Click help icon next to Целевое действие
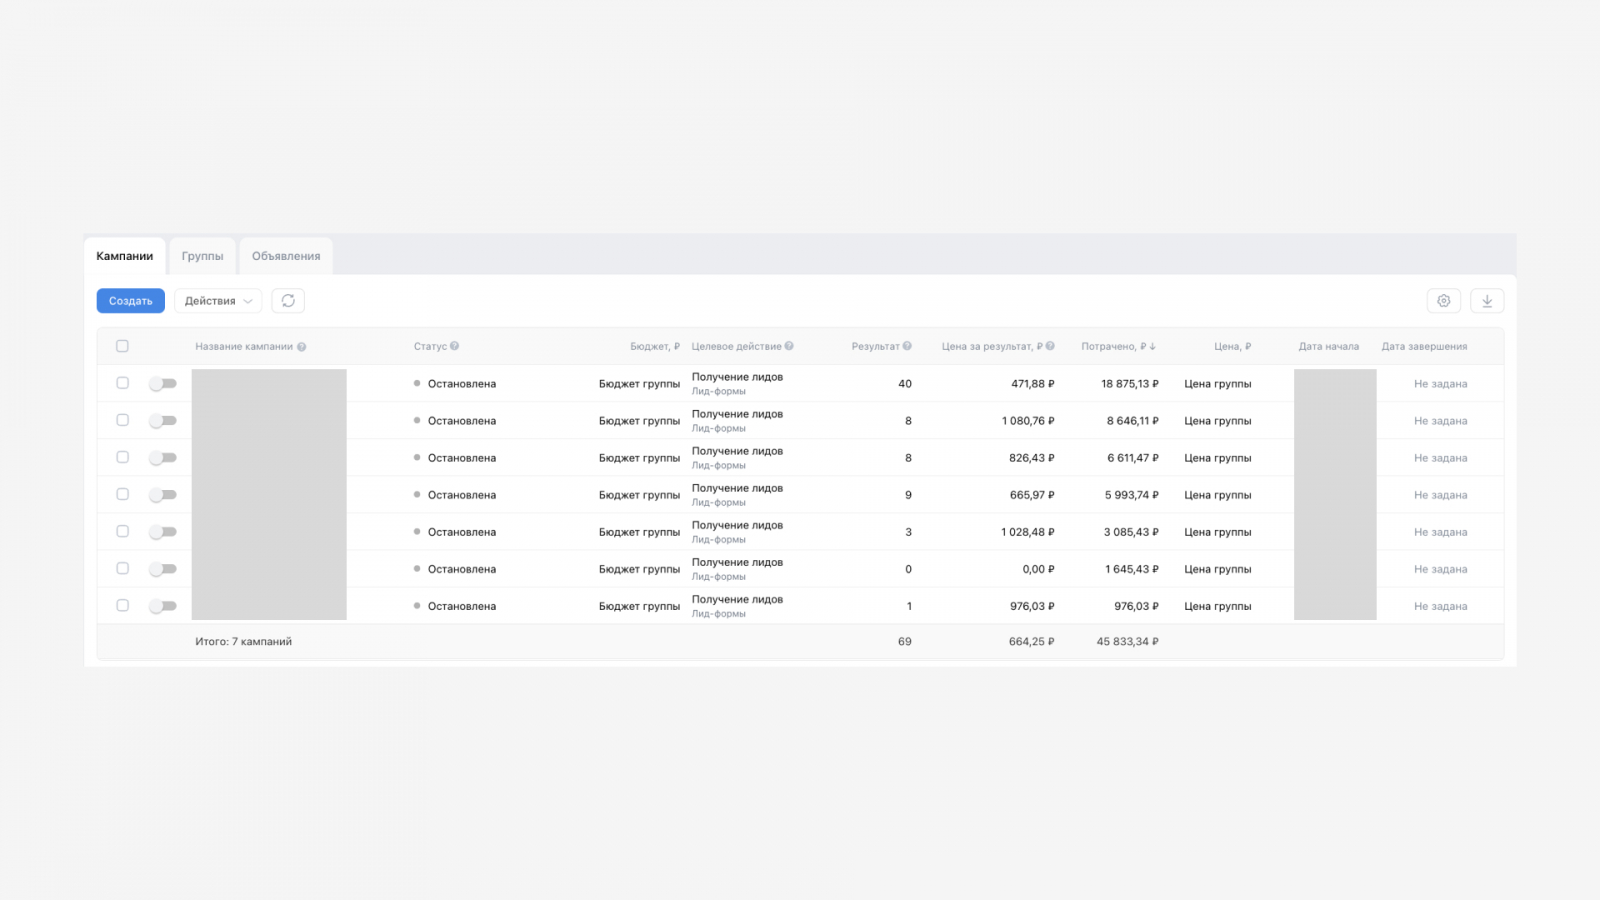This screenshot has height=900, width=1600. click(x=789, y=346)
